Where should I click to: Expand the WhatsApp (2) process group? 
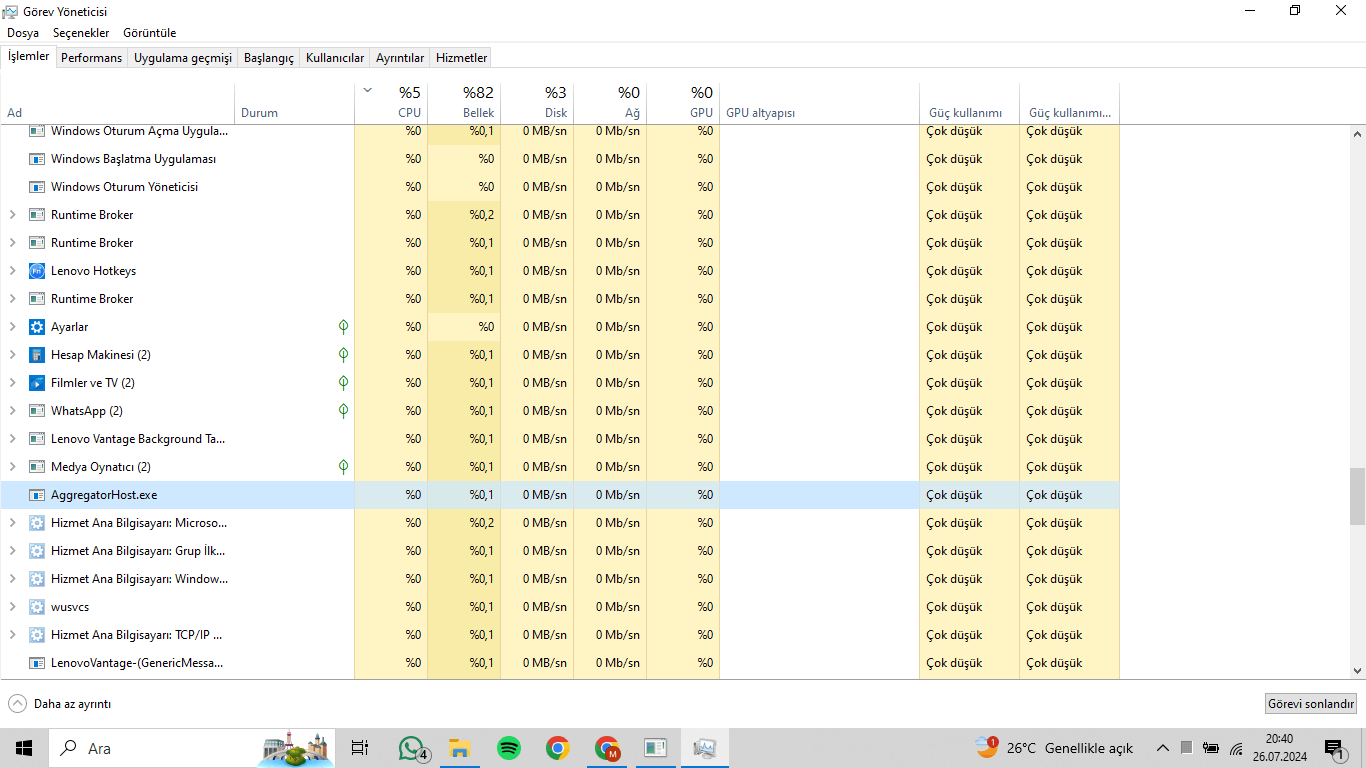pyautogui.click(x=13, y=411)
